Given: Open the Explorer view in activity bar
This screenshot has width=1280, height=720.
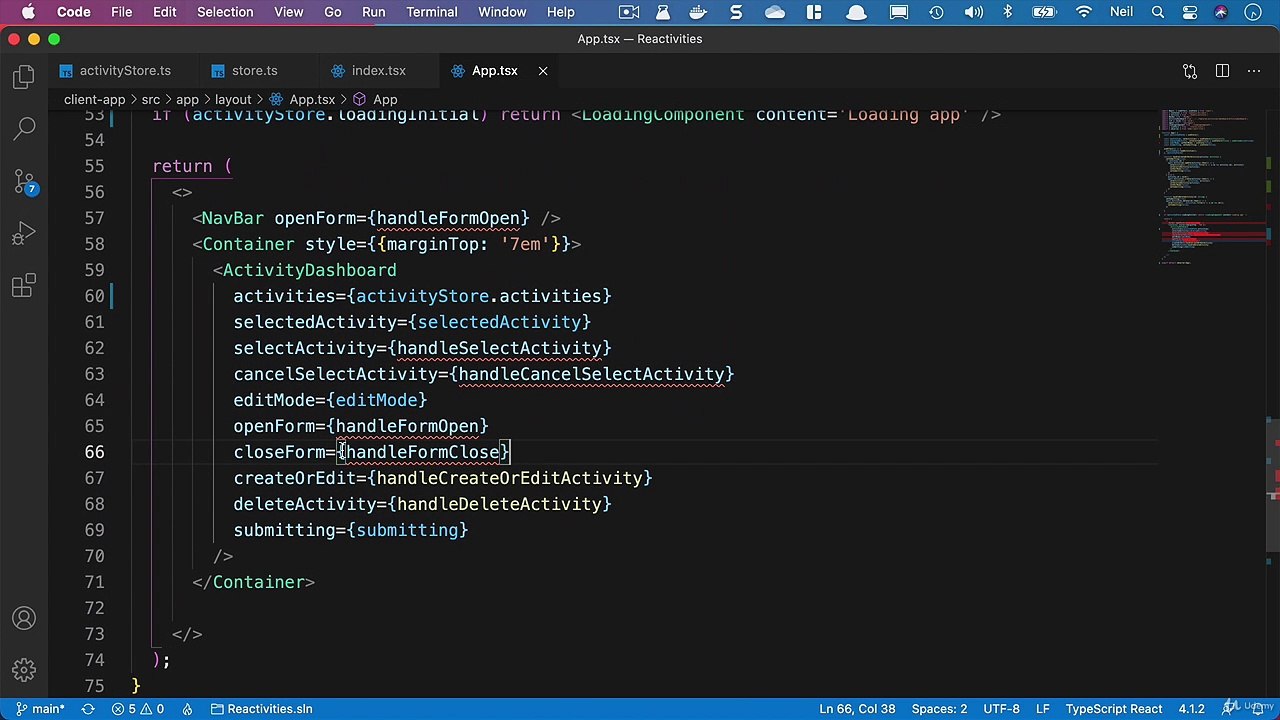Looking at the screenshot, I should (x=24, y=77).
